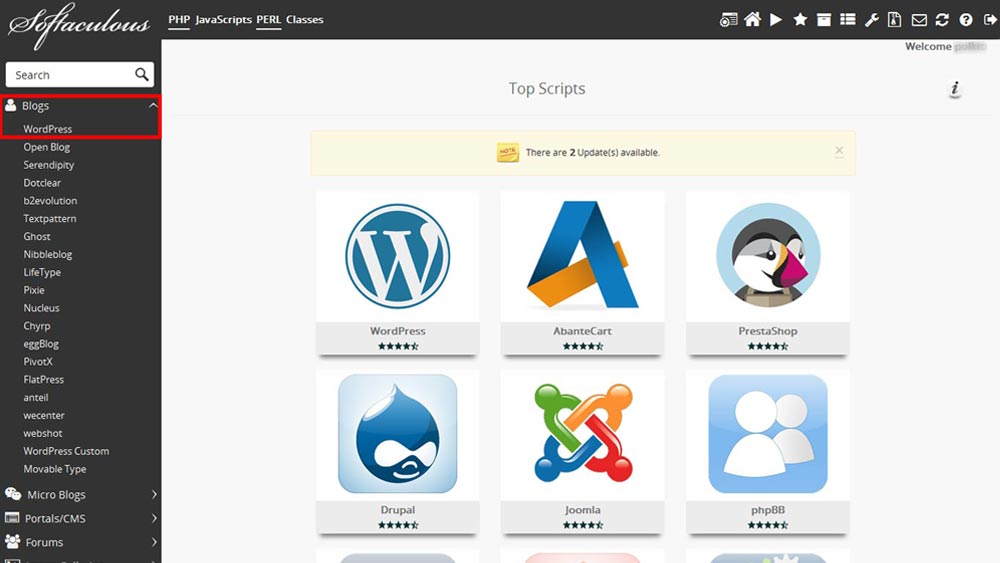
Task: Select Pixie in sidebar
Action: coord(34,289)
